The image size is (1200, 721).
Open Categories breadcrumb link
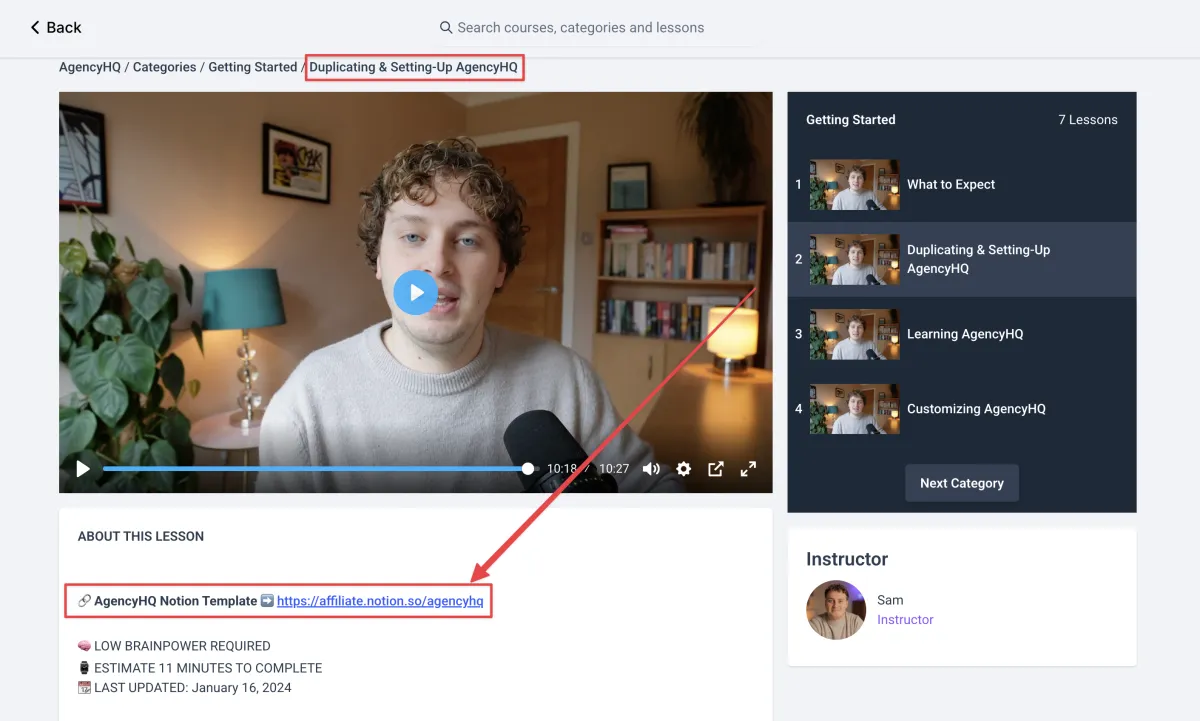(x=164, y=67)
